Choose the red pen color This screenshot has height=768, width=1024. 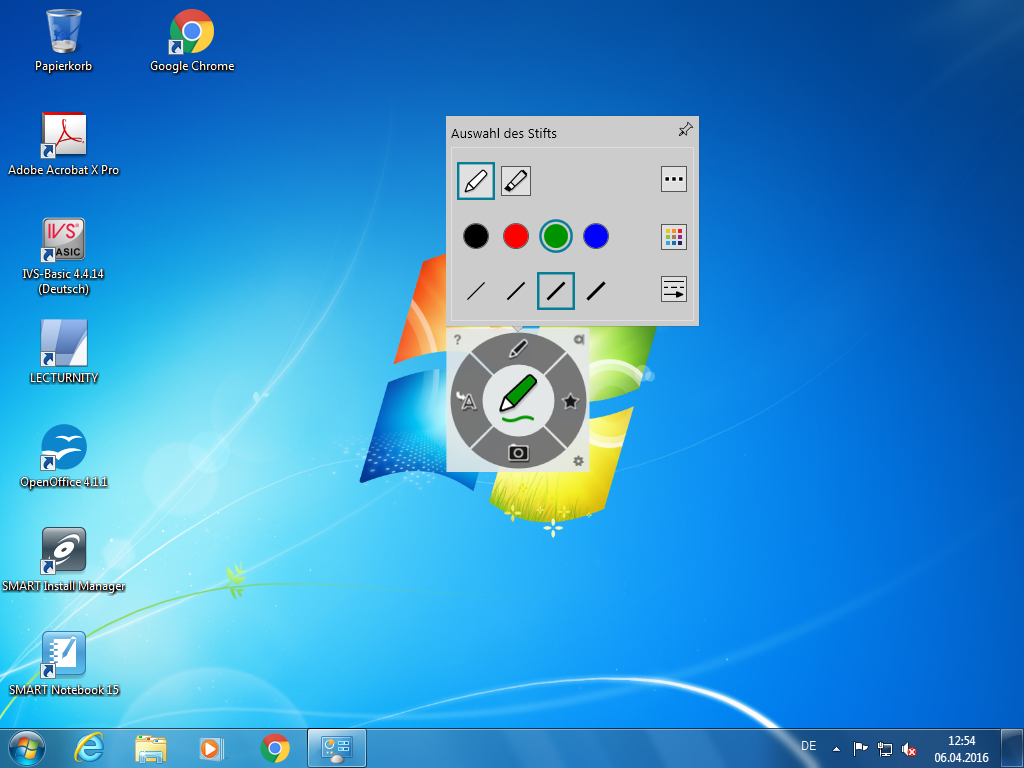click(516, 237)
